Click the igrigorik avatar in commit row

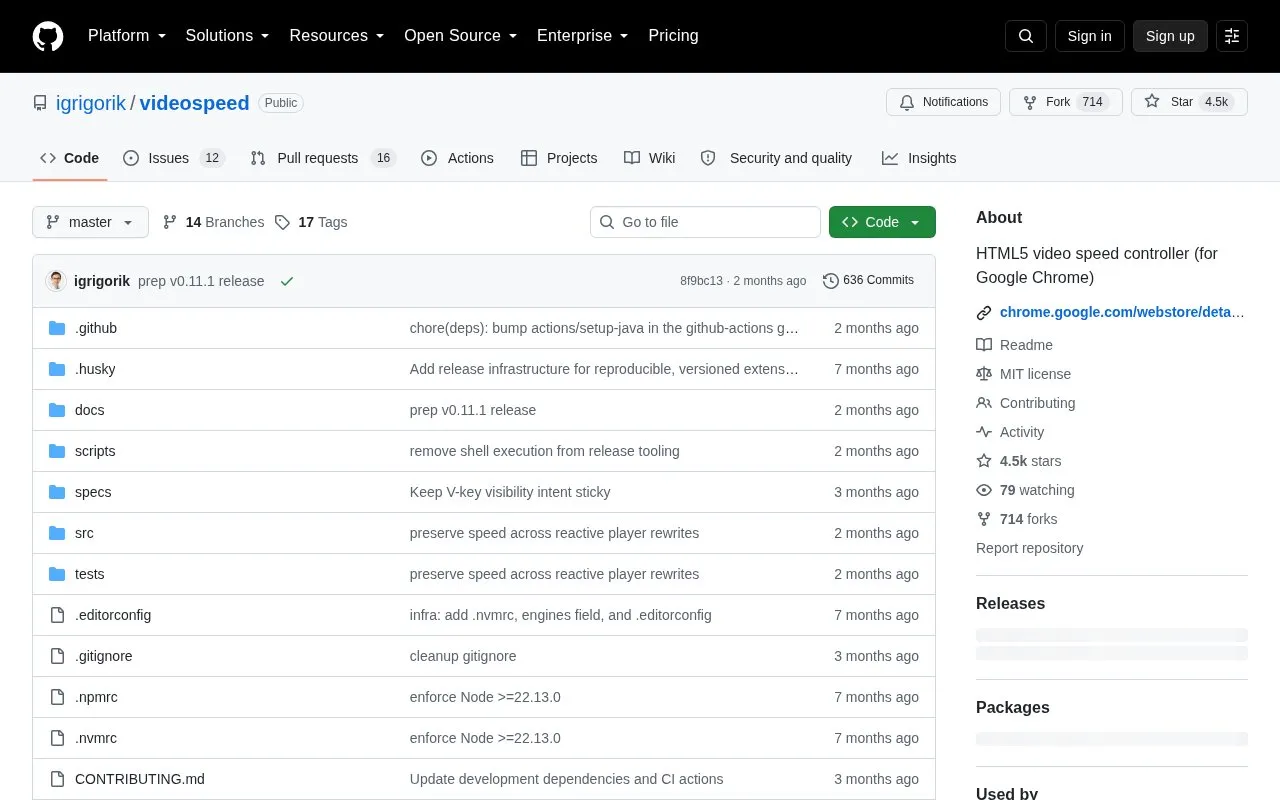56,281
